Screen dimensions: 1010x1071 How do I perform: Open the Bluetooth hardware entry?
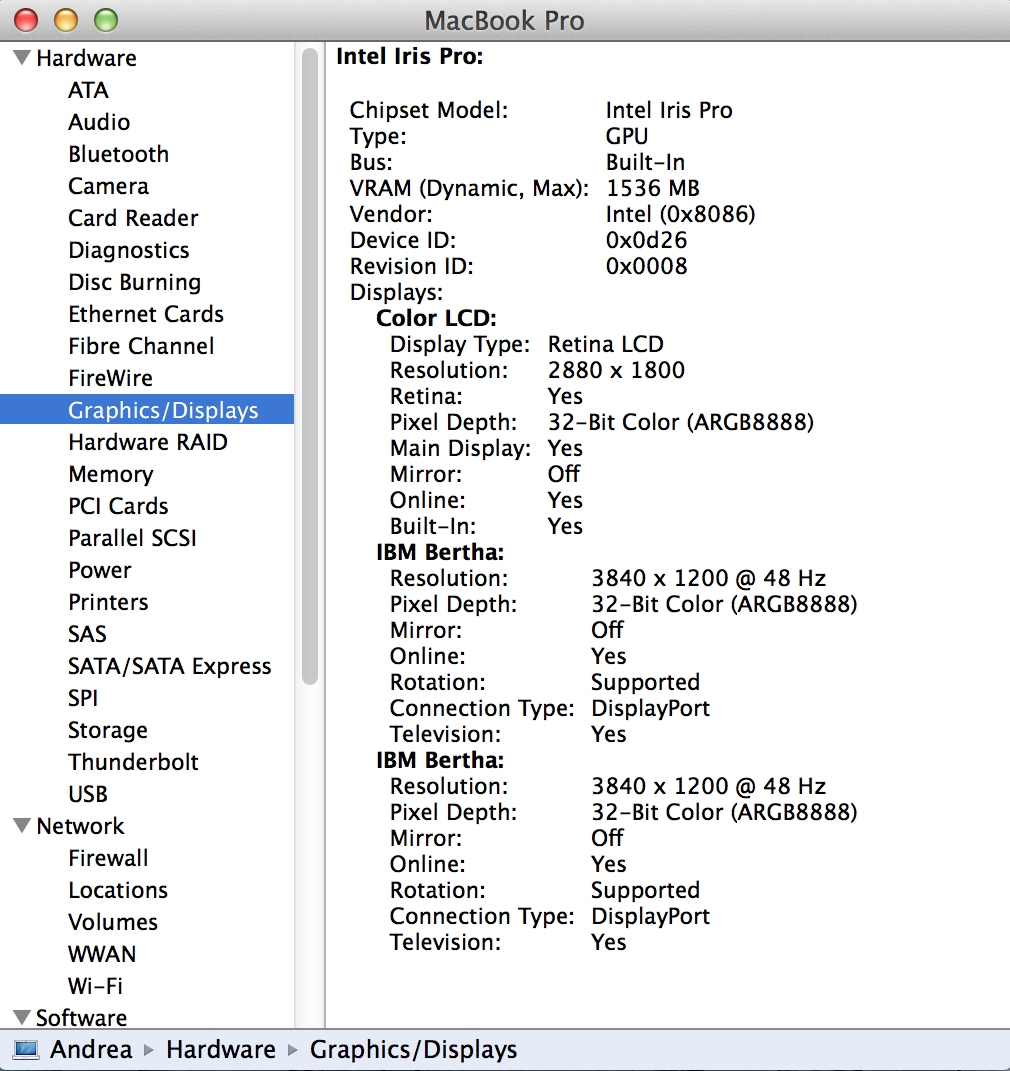pos(118,154)
